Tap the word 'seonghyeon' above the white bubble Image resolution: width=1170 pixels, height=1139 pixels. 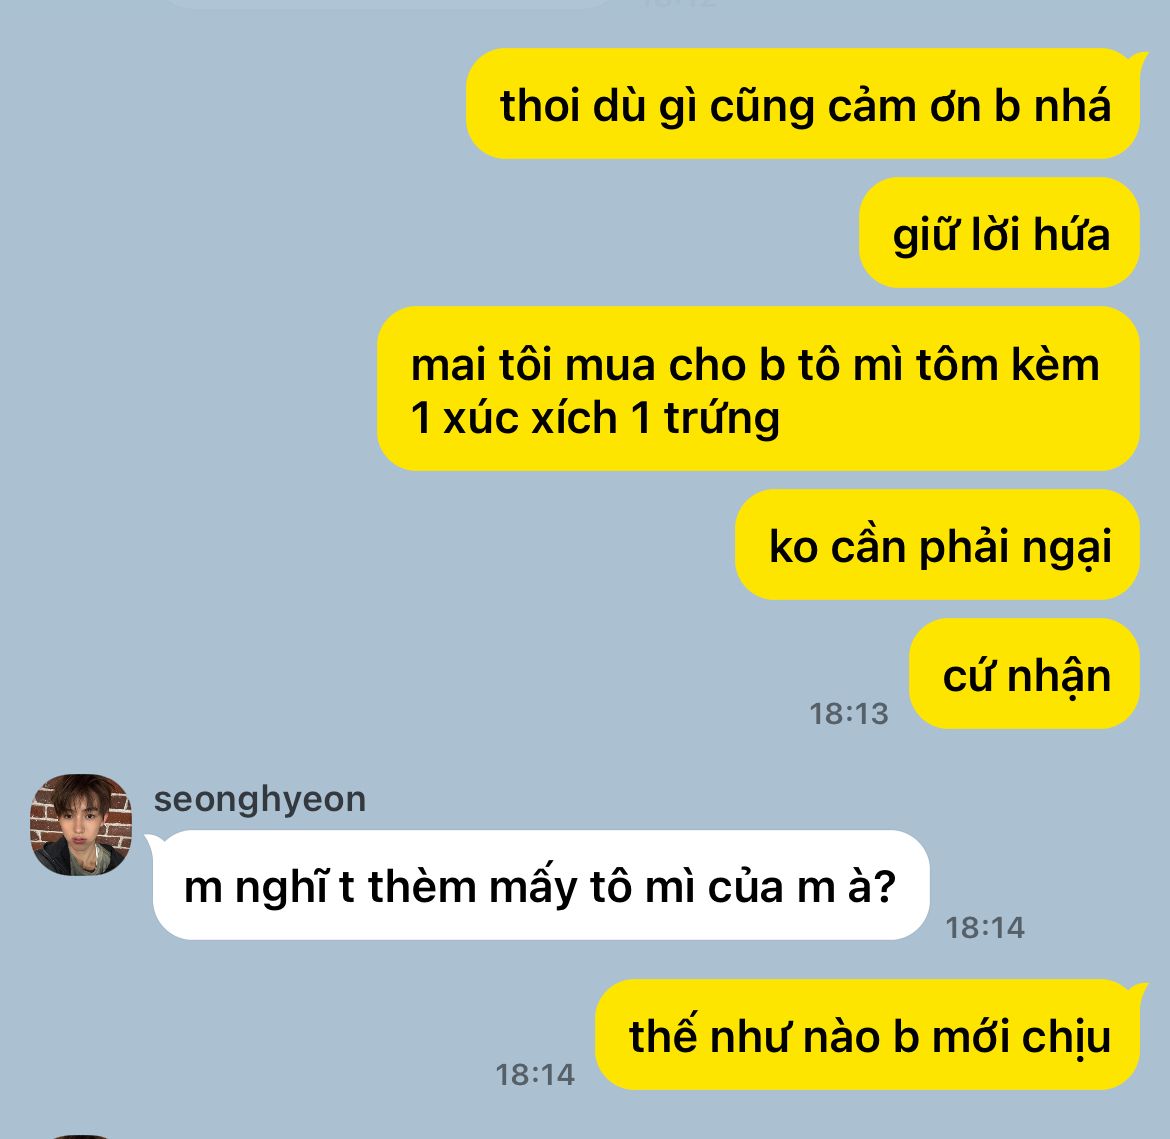click(260, 799)
